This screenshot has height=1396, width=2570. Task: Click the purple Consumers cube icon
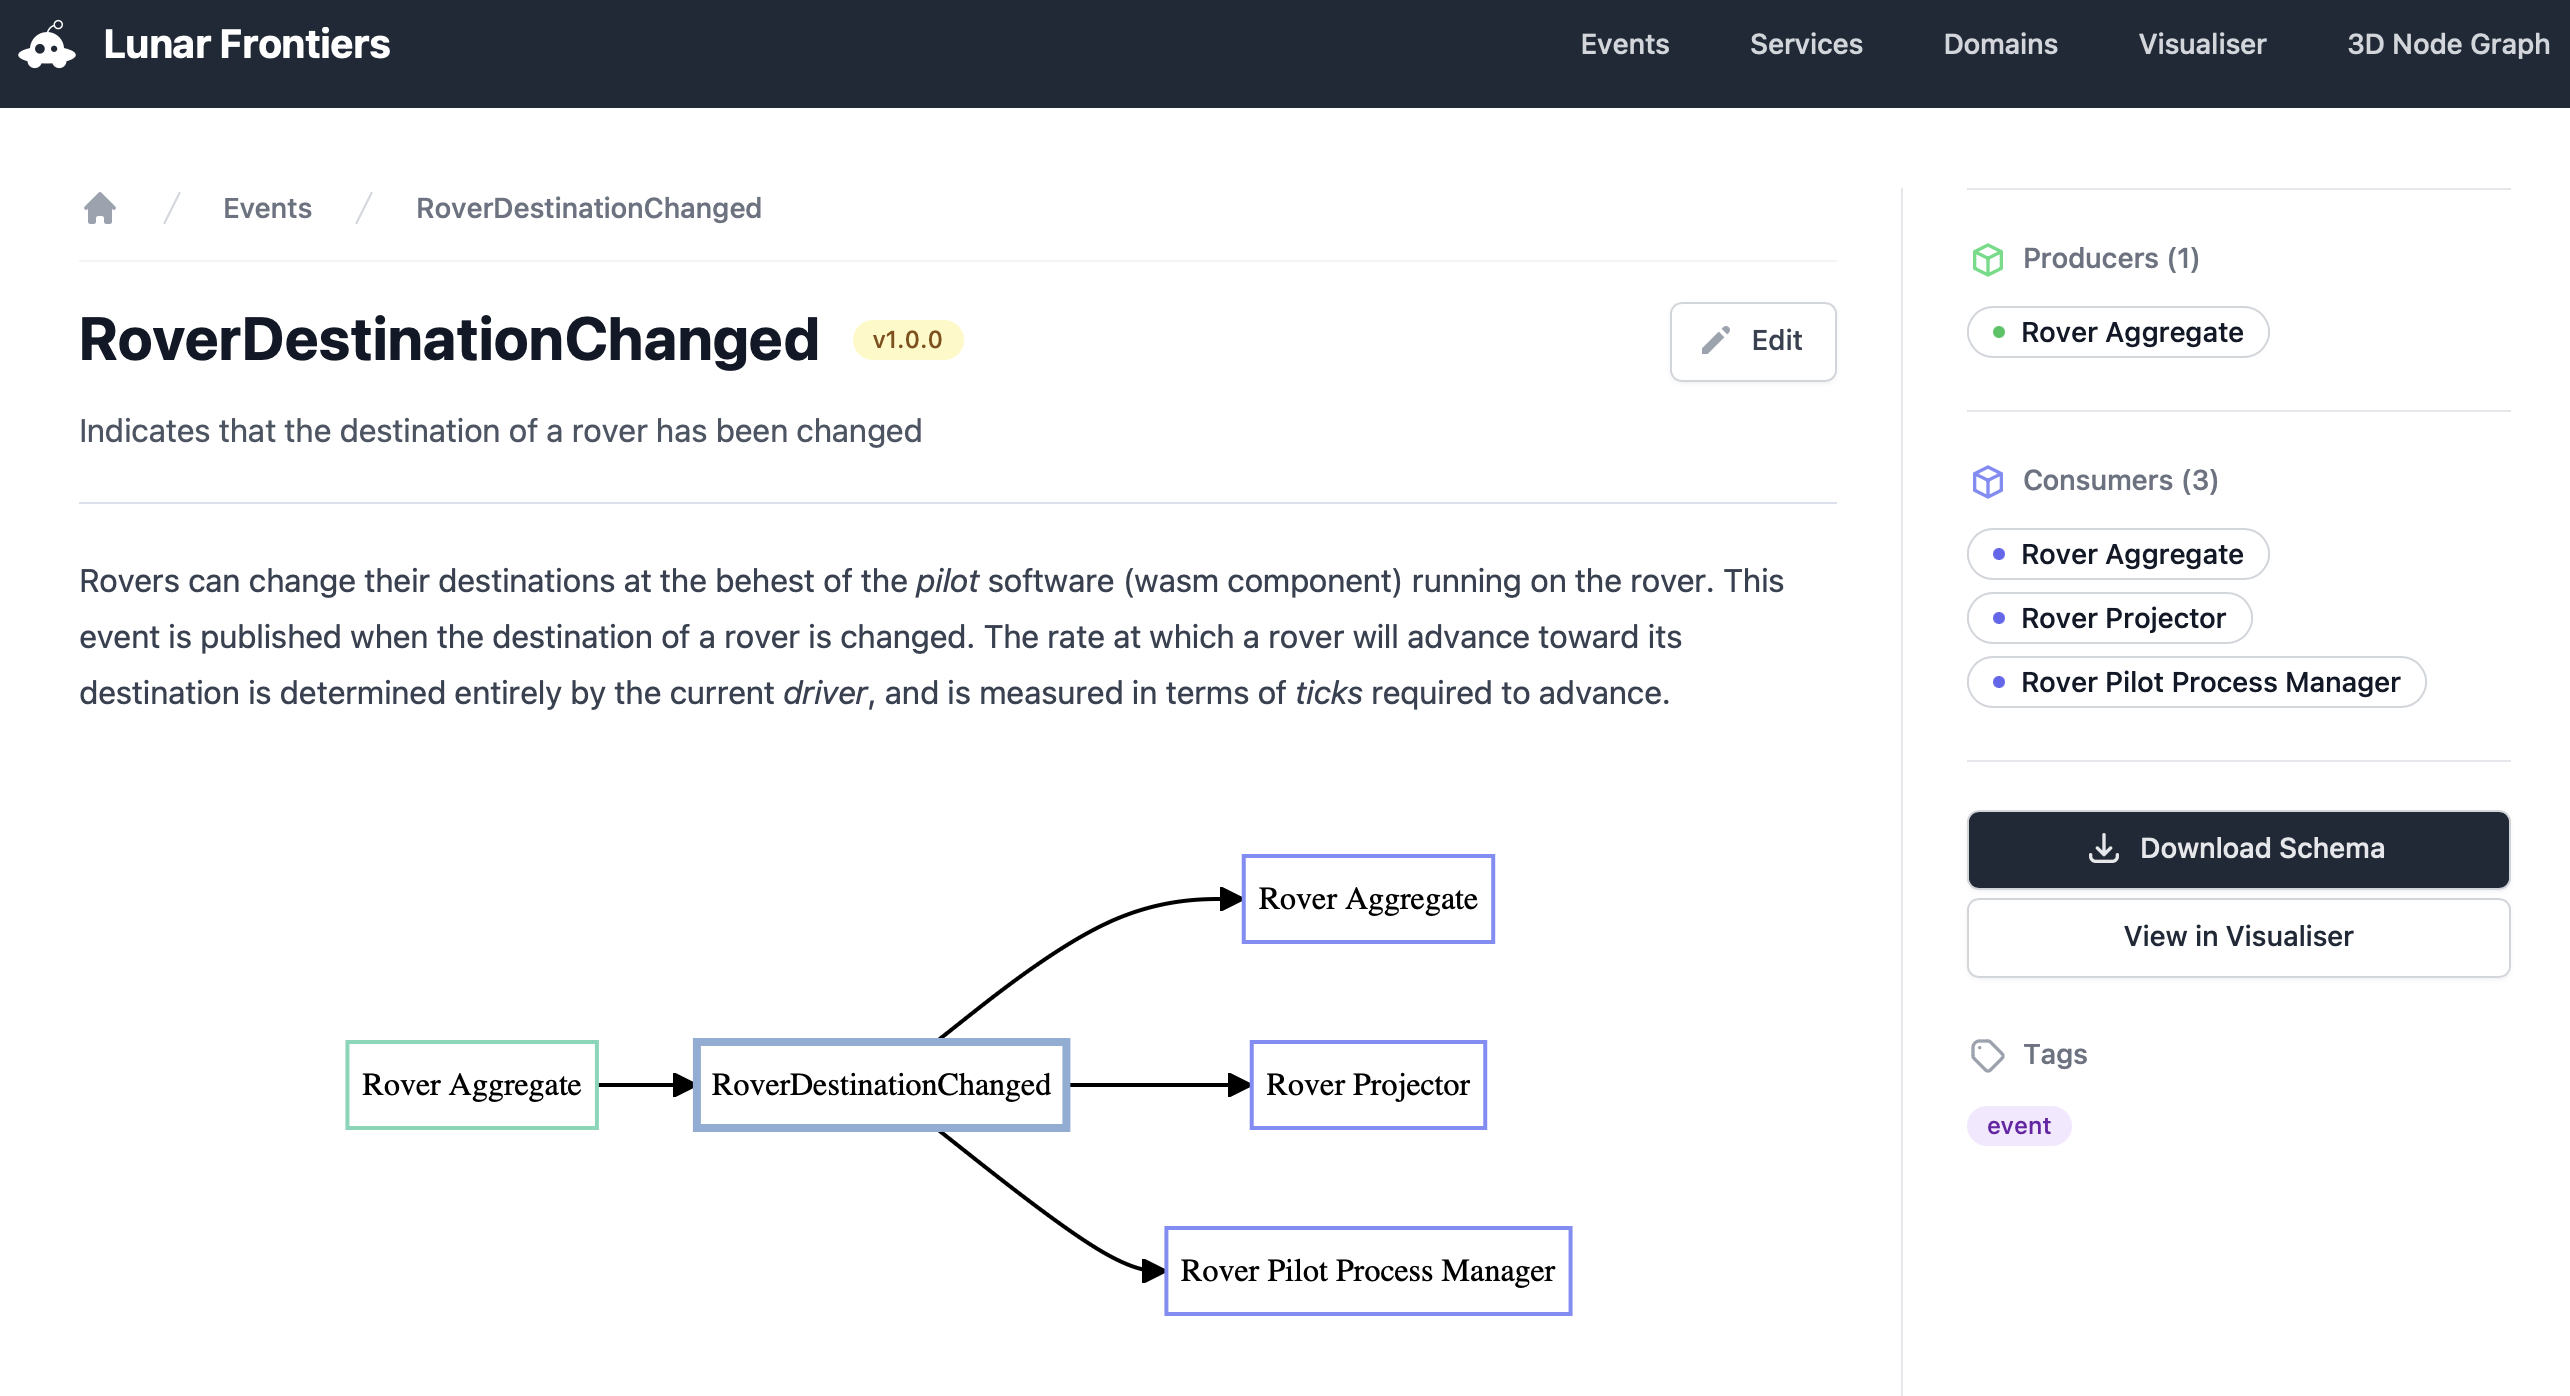pyautogui.click(x=1988, y=481)
